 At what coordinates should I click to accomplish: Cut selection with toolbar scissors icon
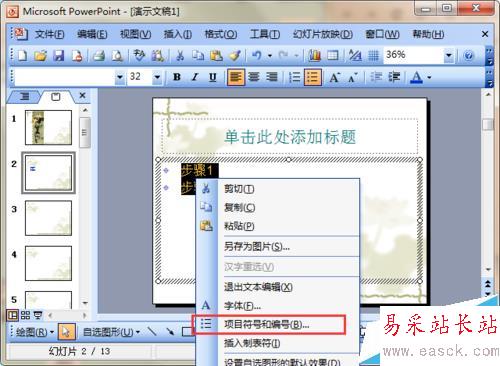180,55
